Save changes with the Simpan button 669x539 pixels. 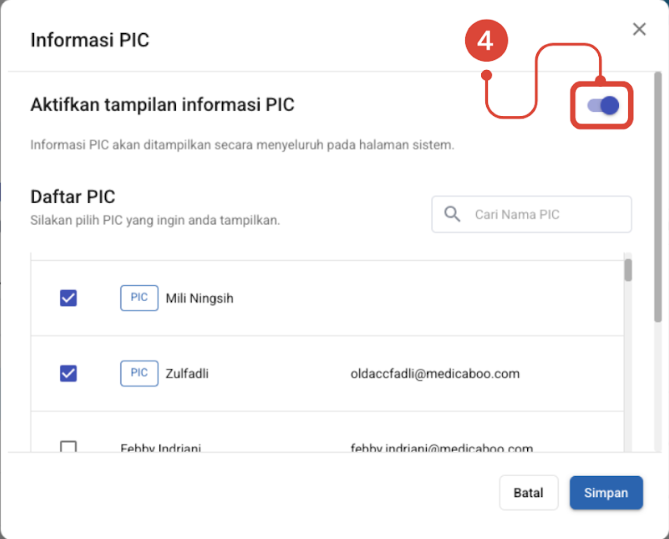[x=606, y=492]
